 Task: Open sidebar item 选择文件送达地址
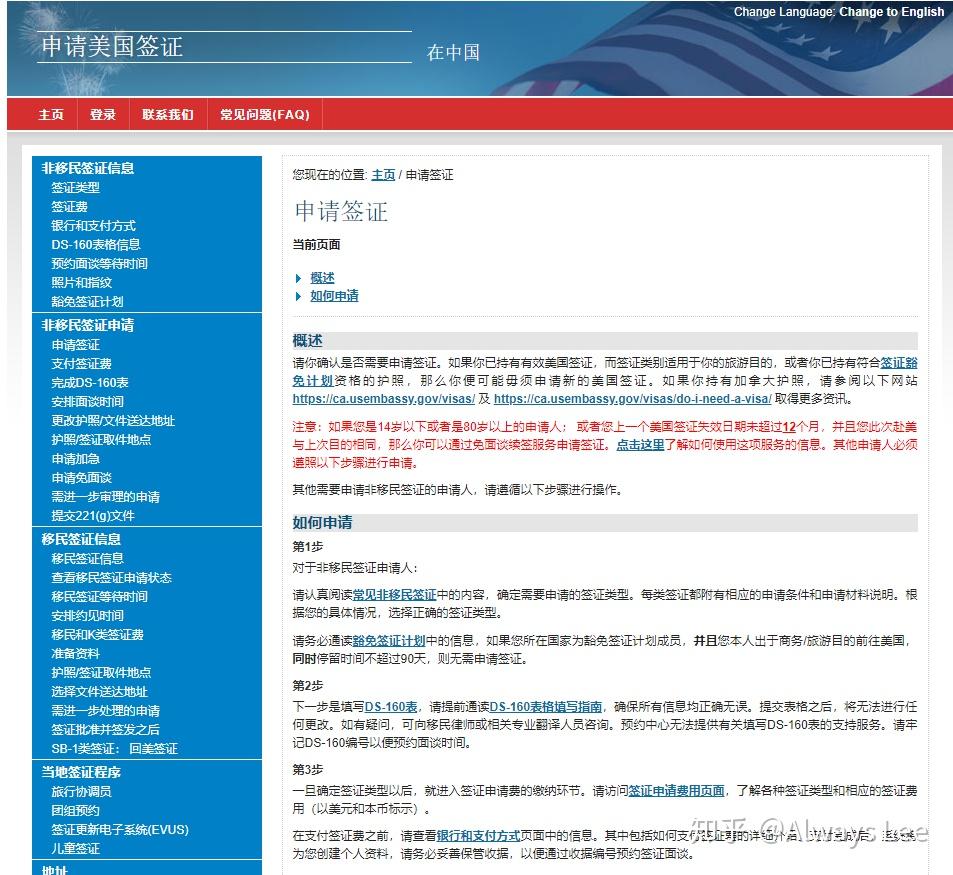[100, 691]
